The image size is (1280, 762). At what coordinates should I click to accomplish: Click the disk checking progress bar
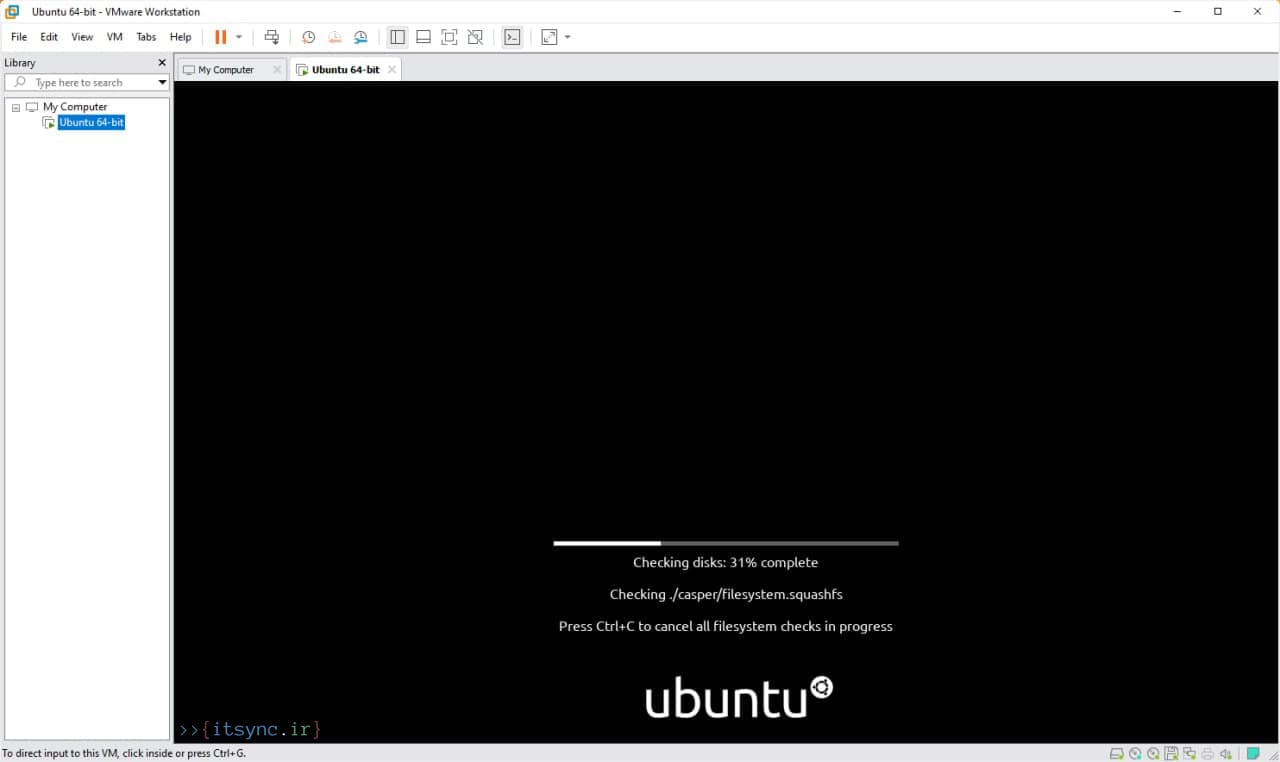[x=725, y=543]
